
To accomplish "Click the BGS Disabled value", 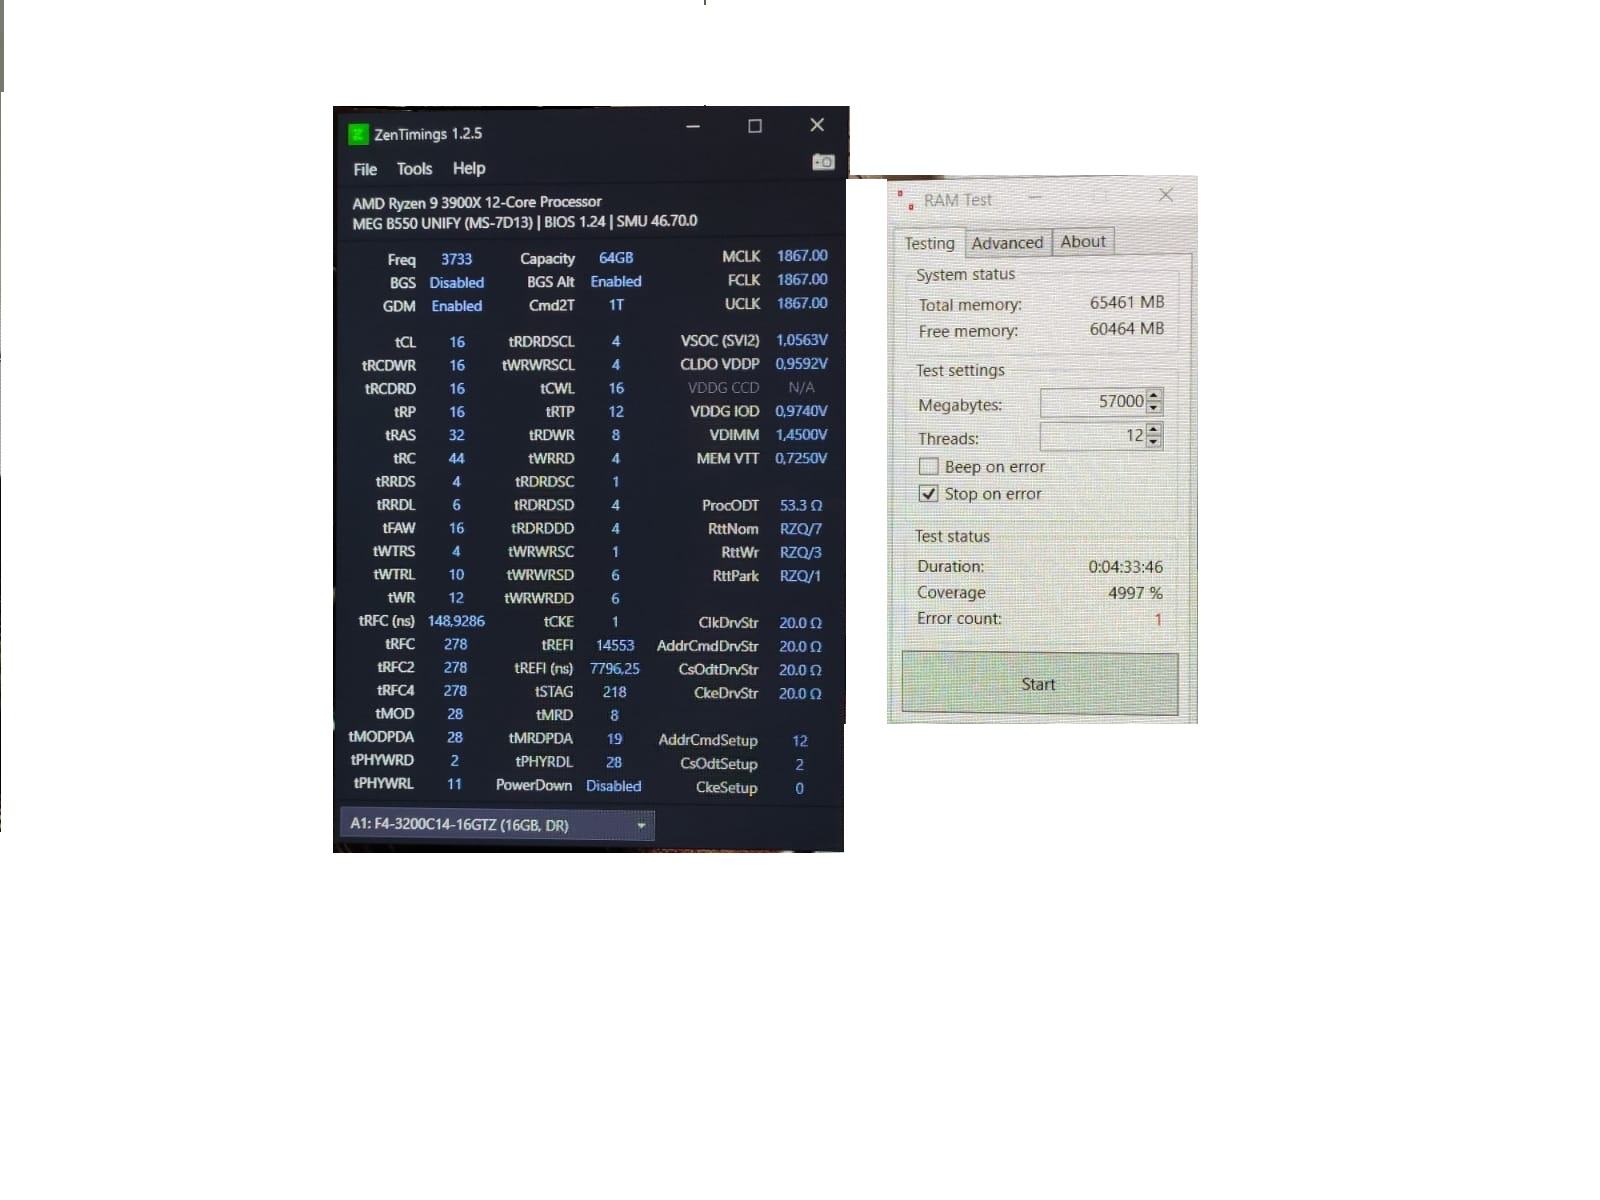I will pos(457,283).
